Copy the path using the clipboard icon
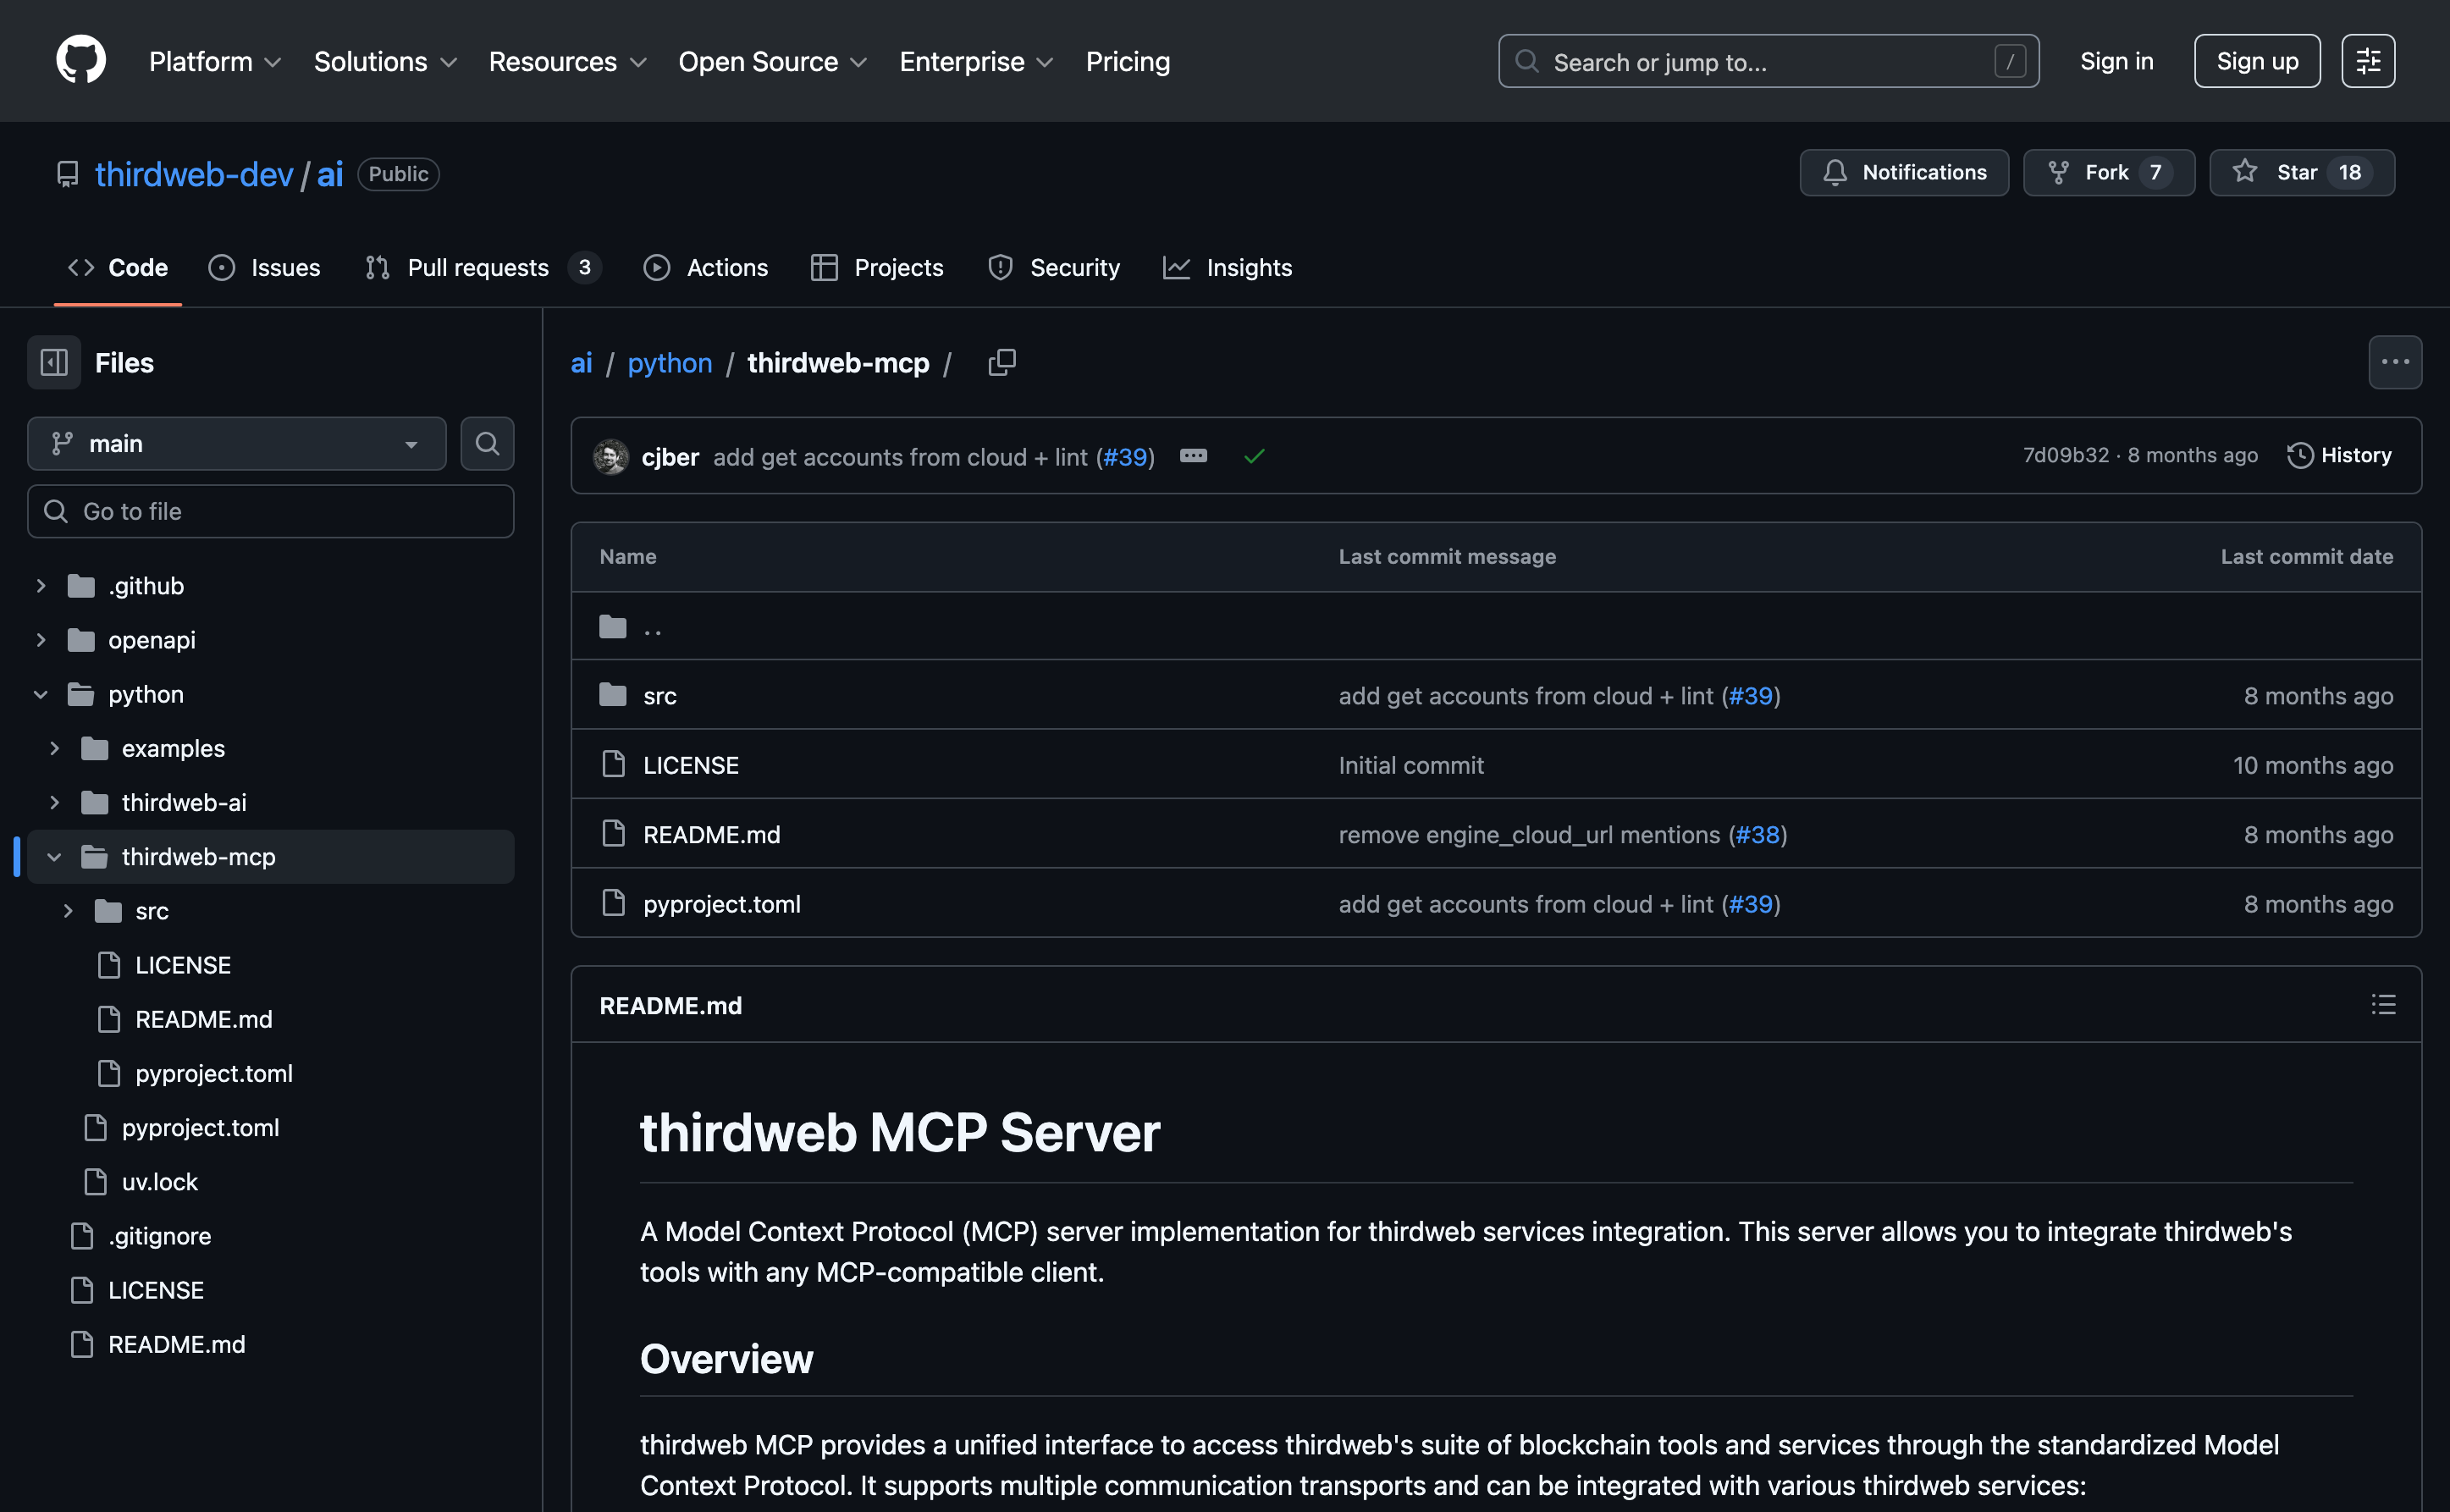Viewport: 2450px width, 1512px height. [1001, 362]
